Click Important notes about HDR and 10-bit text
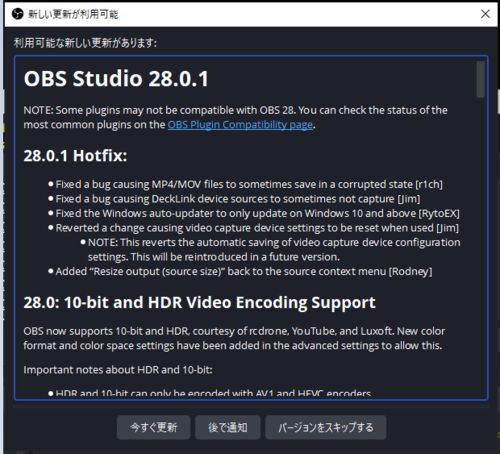The width and height of the screenshot is (500, 454). pos(118,370)
